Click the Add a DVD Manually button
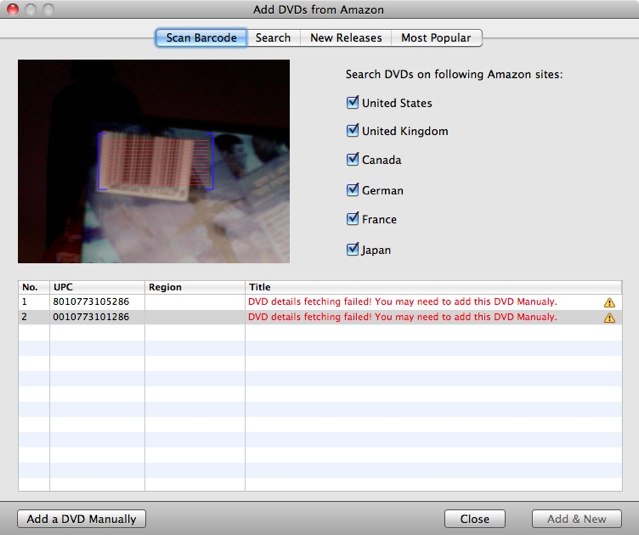Viewport: 639px width, 535px height. [82, 519]
